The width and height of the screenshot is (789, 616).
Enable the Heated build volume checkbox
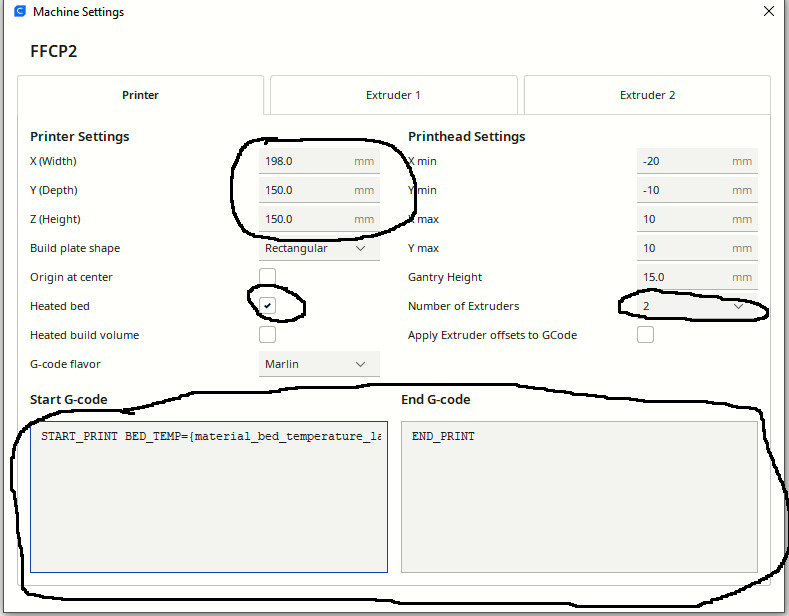(267, 335)
